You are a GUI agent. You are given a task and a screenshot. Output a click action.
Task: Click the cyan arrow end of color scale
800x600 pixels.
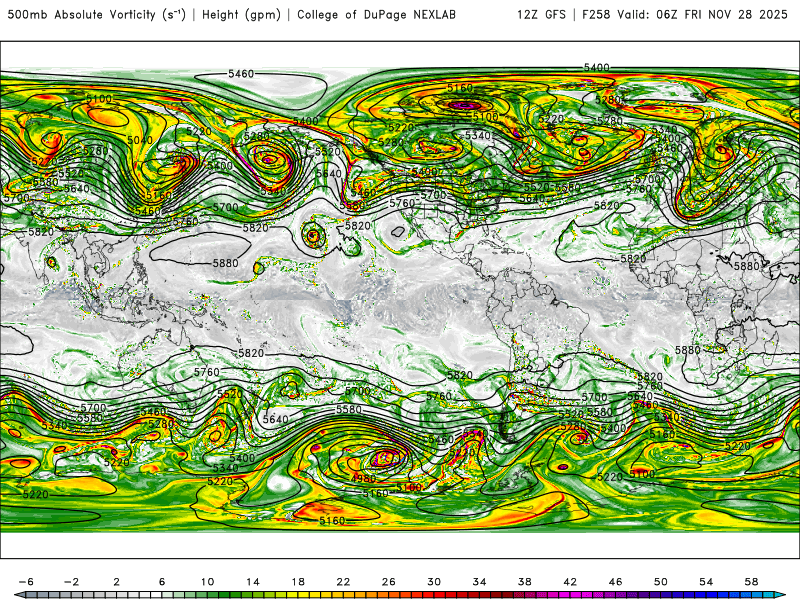pos(779,595)
